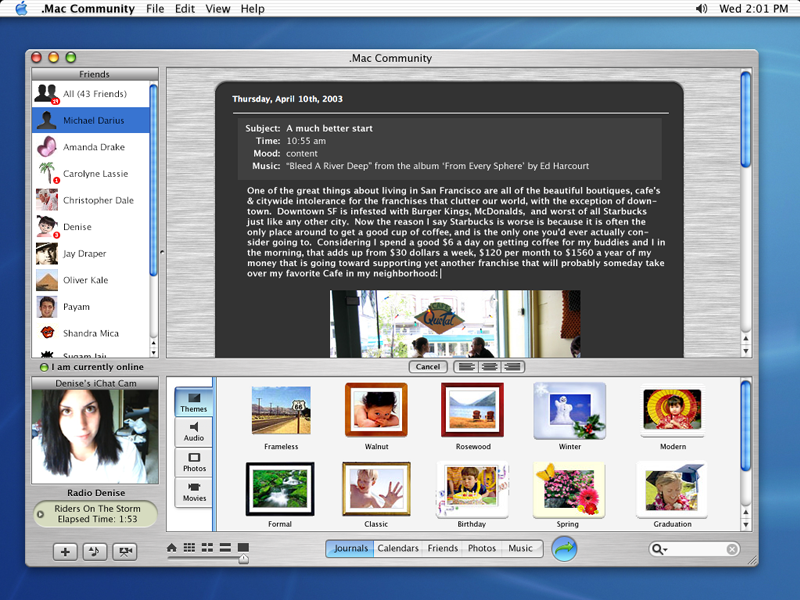Select friend Jay Draper
Screen dimensions: 800x600
91,254
